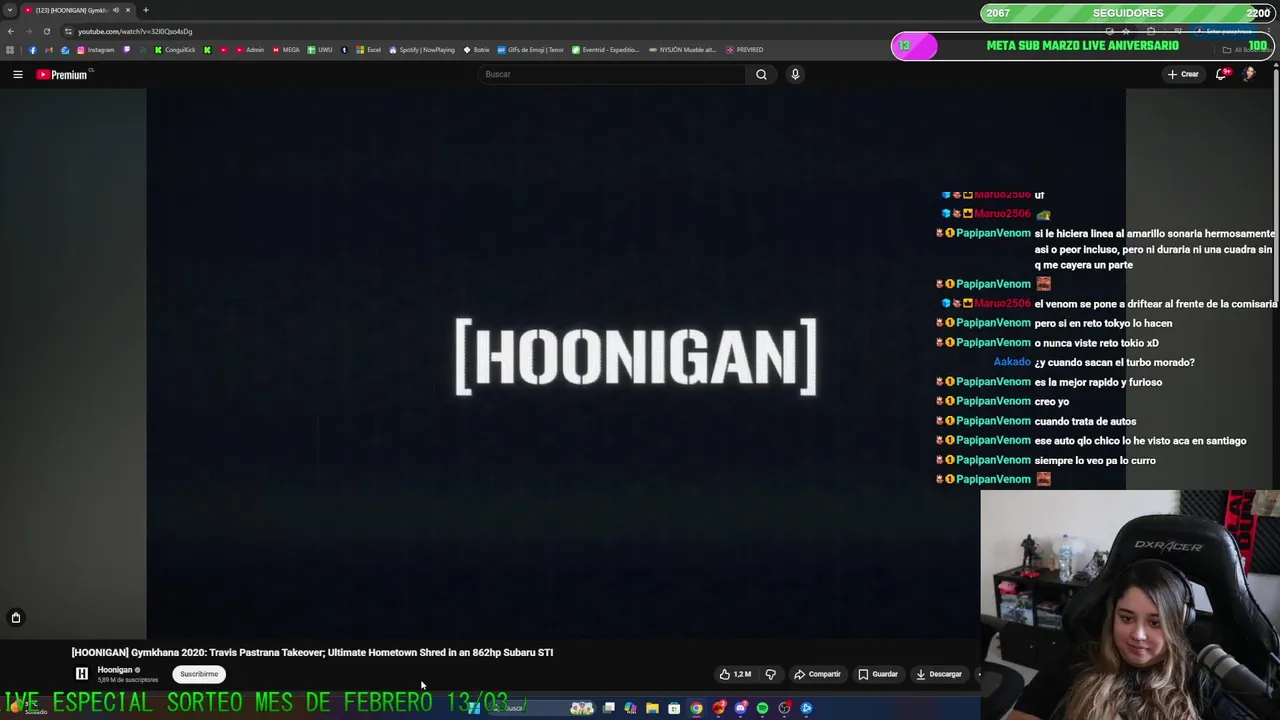Viewport: 1280px width, 720px height.
Task: Open Hoonigan channel avatar
Action: point(82,674)
